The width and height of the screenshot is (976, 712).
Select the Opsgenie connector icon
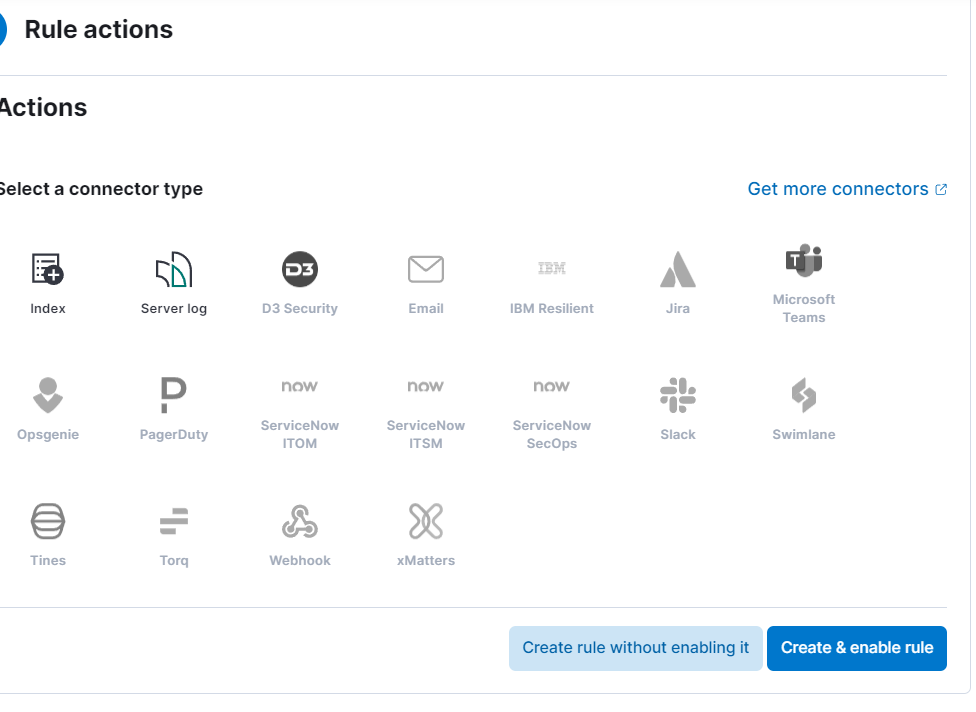click(x=48, y=395)
